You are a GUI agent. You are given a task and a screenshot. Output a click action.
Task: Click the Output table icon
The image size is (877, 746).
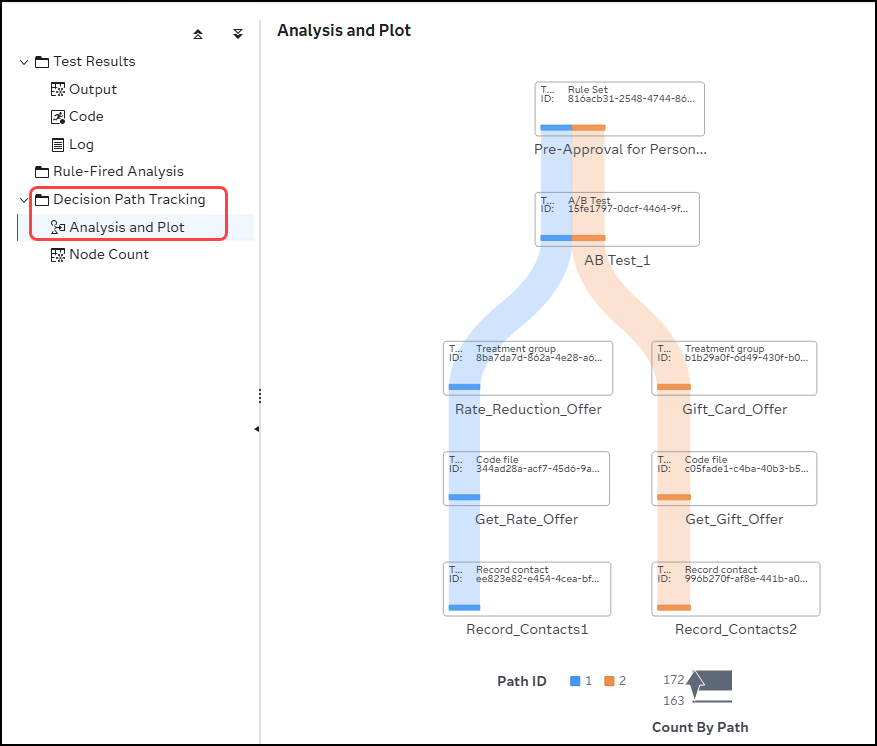[58, 89]
